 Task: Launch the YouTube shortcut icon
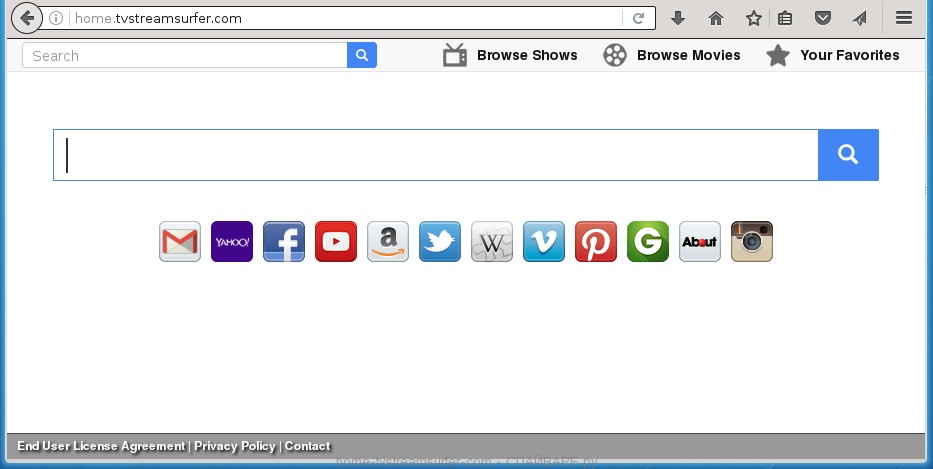tap(336, 242)
